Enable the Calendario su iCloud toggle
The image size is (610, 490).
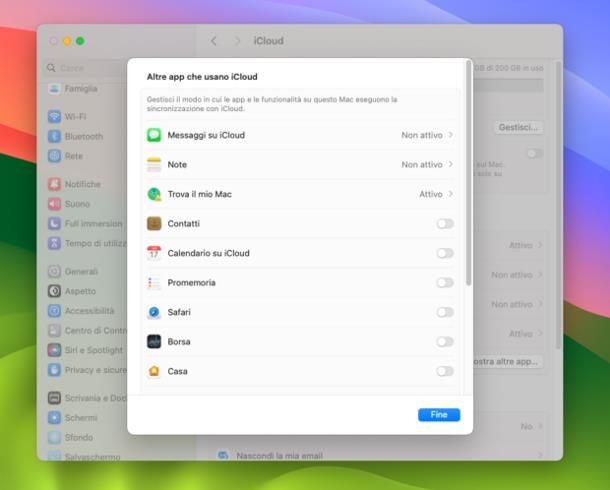tap(445, 253)
